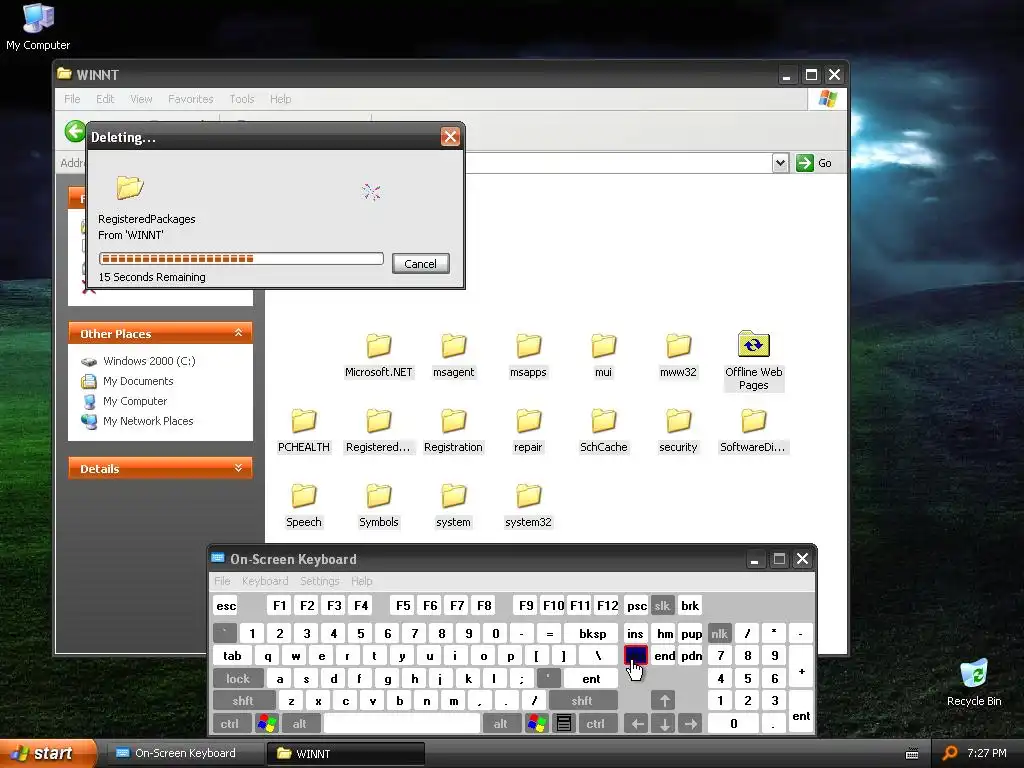Open the Tools menu in WINNT
The image size is (1024, 768).
tap(242, 99)
